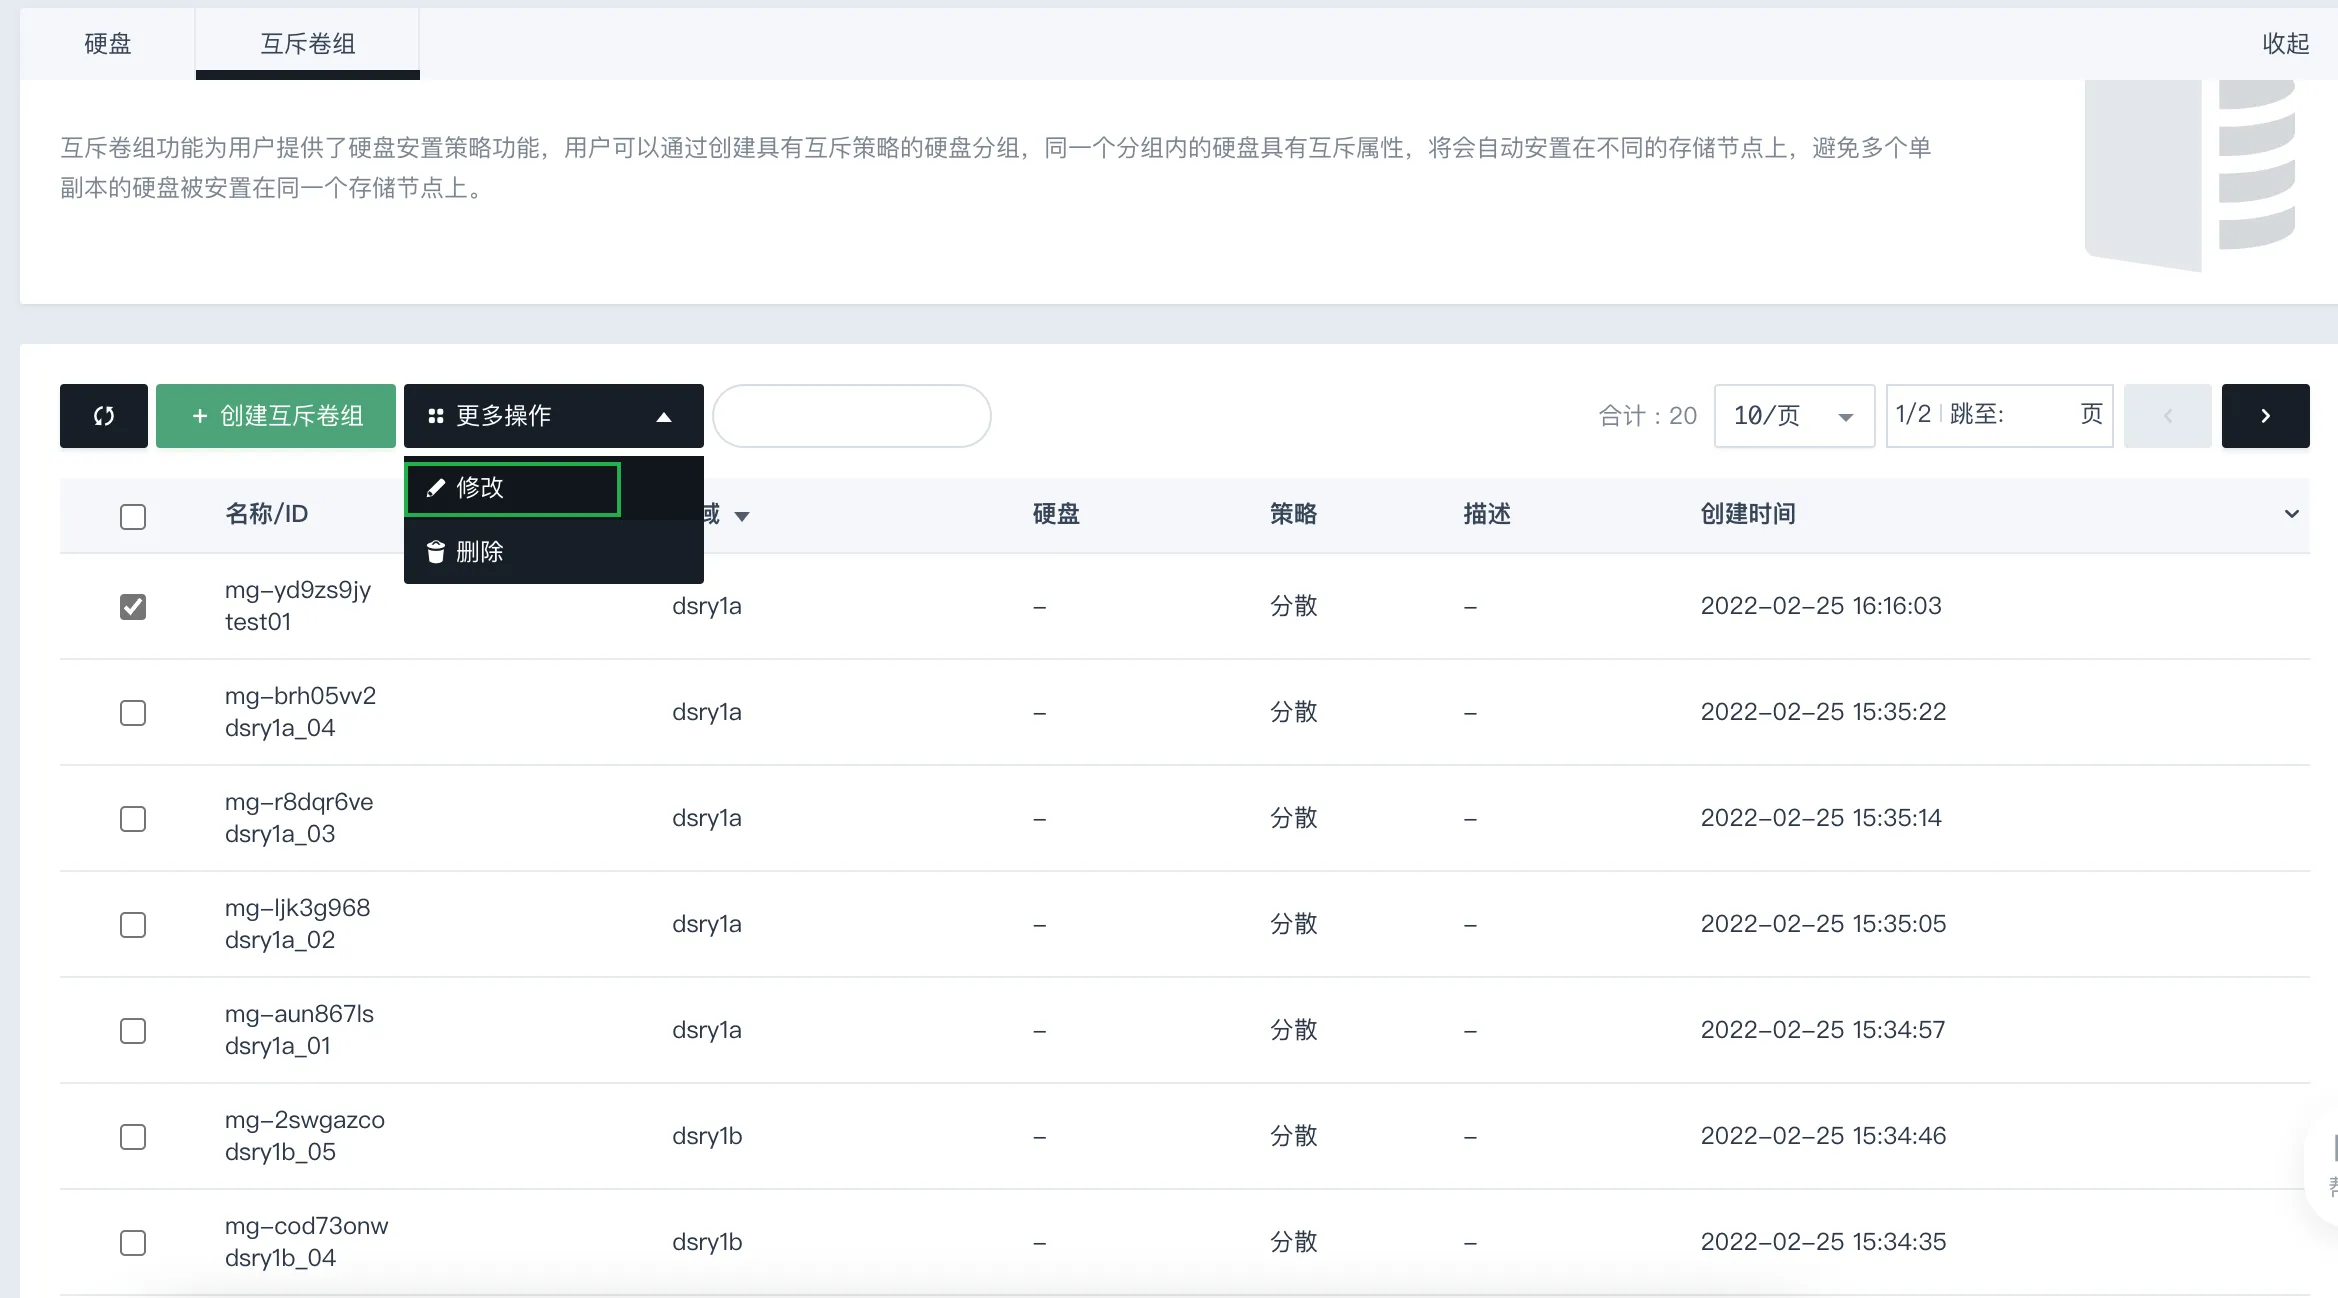Click the search input field
Viewport: 2338px width, 1298px height.
coord(852,416)
